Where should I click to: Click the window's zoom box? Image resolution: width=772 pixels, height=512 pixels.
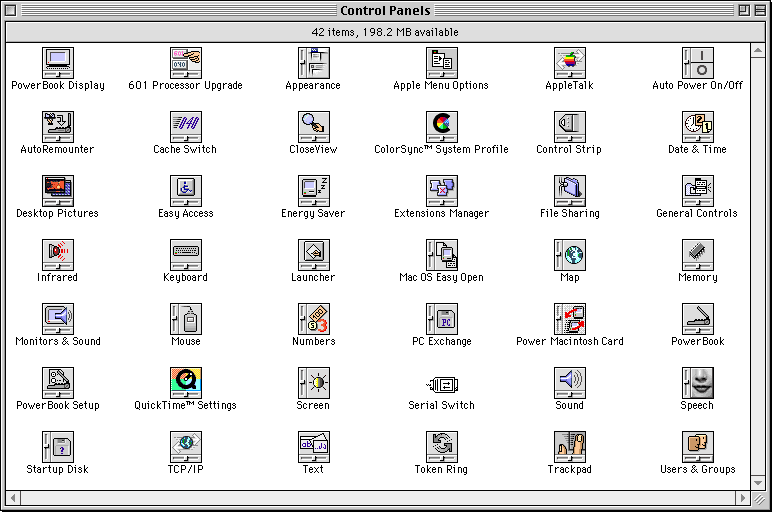743,10
